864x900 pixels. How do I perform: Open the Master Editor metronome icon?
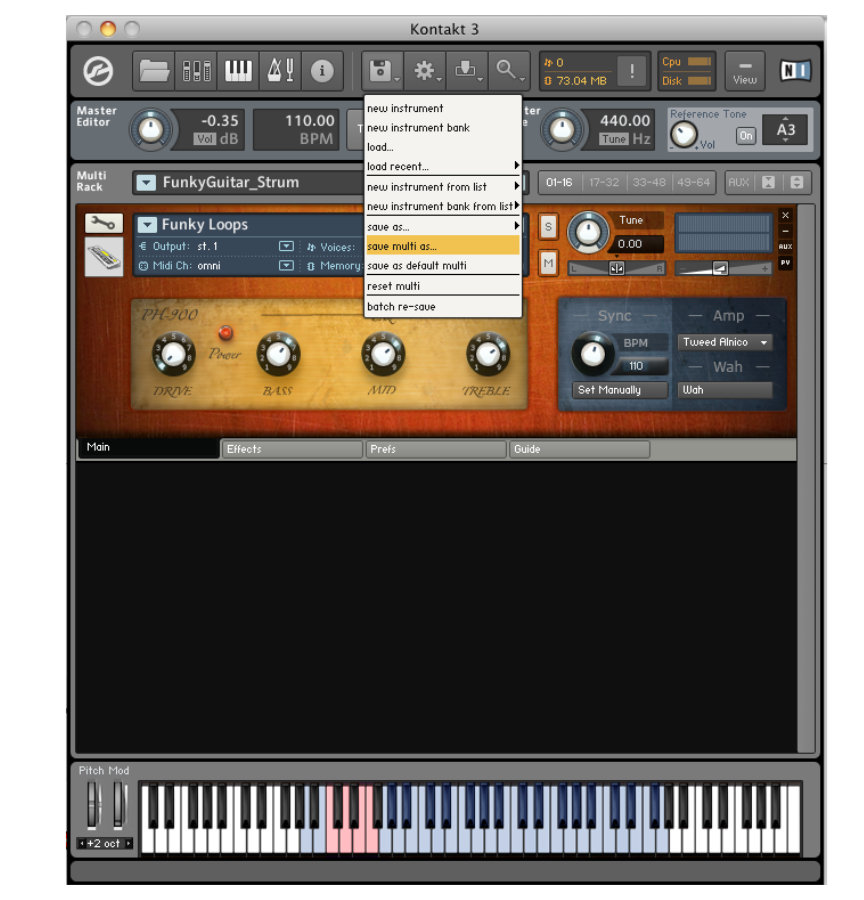point(280,71)
